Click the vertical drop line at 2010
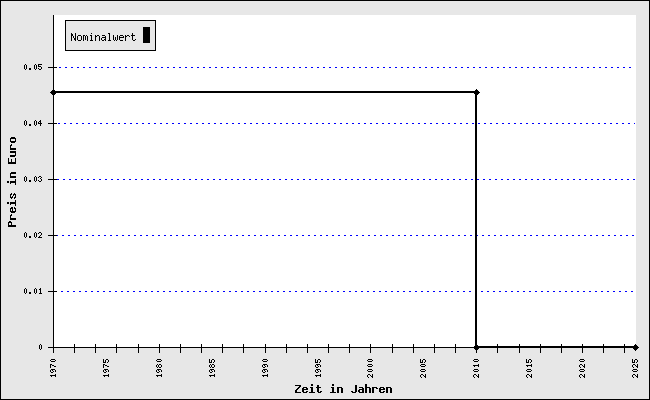The image size is (650, 400). pos(476,220)
